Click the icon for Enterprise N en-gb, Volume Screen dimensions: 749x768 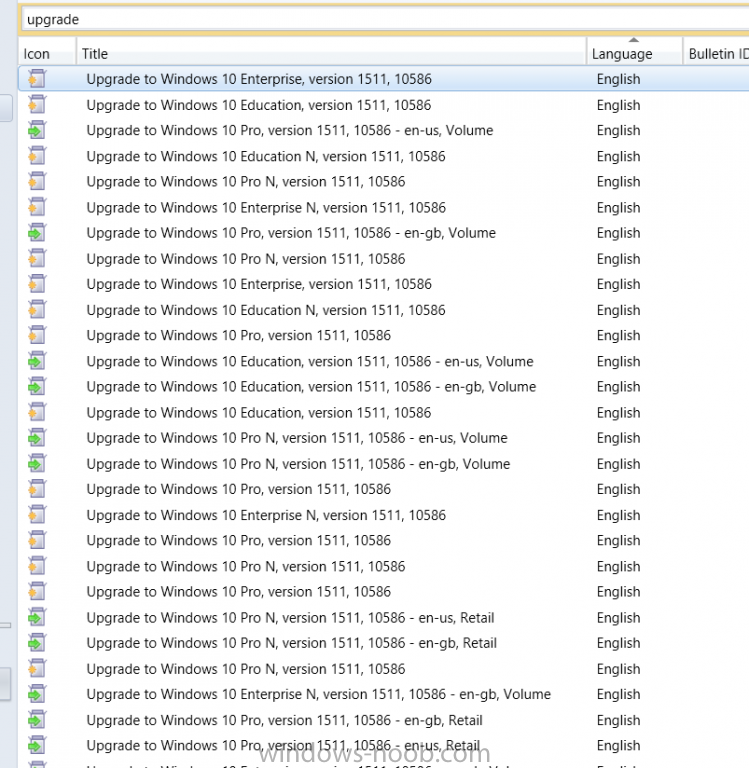click(x=37, y=694)
